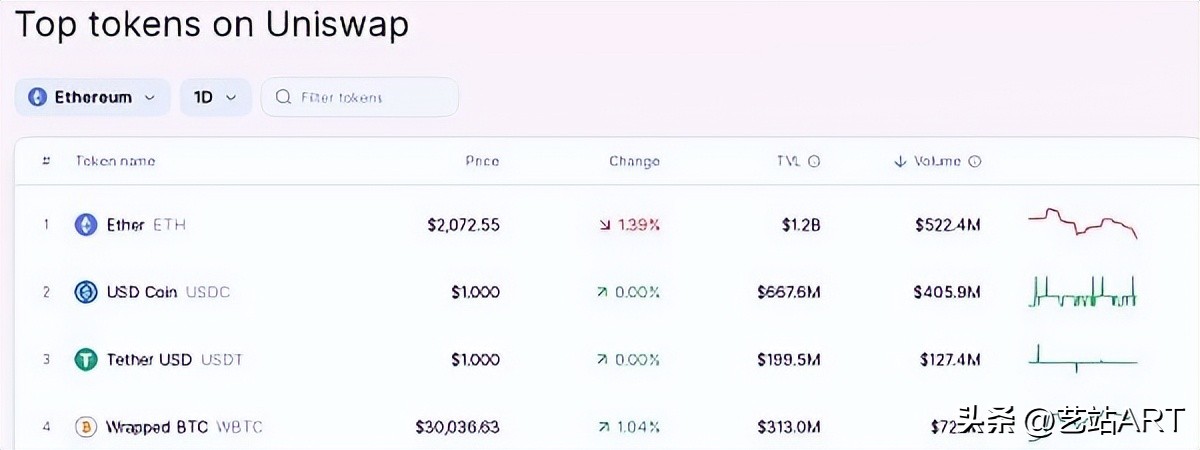Click the USDC price sparkline chart
The image size is (1200, 450).
click(x=1083, y=293)
